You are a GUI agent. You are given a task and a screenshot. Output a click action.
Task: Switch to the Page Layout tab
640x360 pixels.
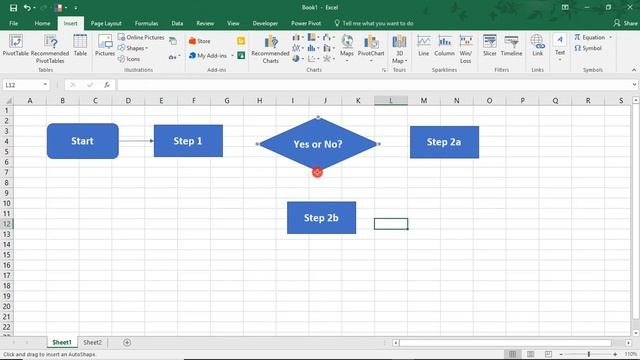click(106, 24)
